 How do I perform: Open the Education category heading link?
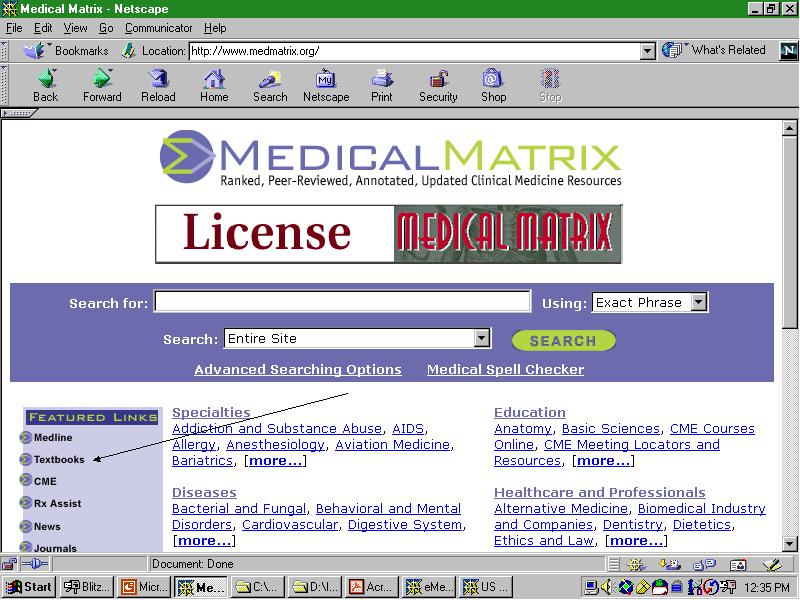tap(530, 412)
